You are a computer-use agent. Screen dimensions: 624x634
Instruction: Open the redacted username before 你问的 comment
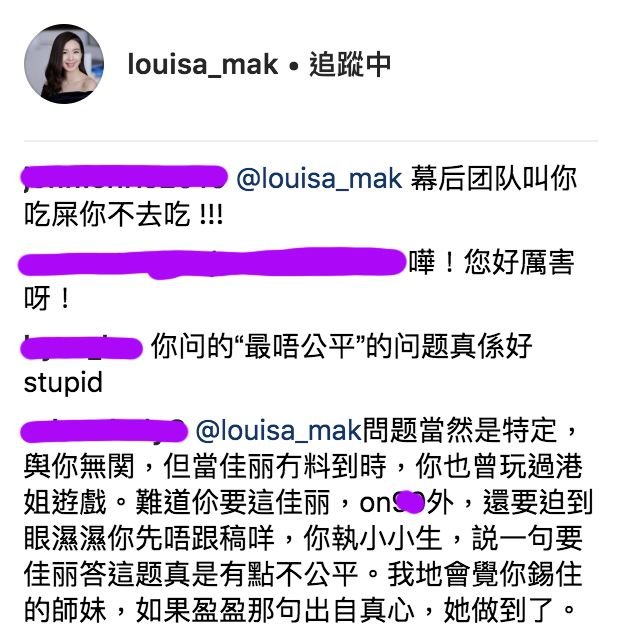[81, 348]
